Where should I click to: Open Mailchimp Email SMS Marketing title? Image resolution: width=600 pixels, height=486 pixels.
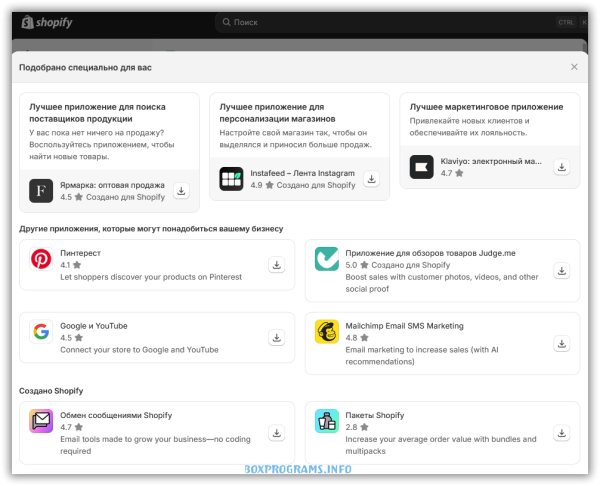404,326
